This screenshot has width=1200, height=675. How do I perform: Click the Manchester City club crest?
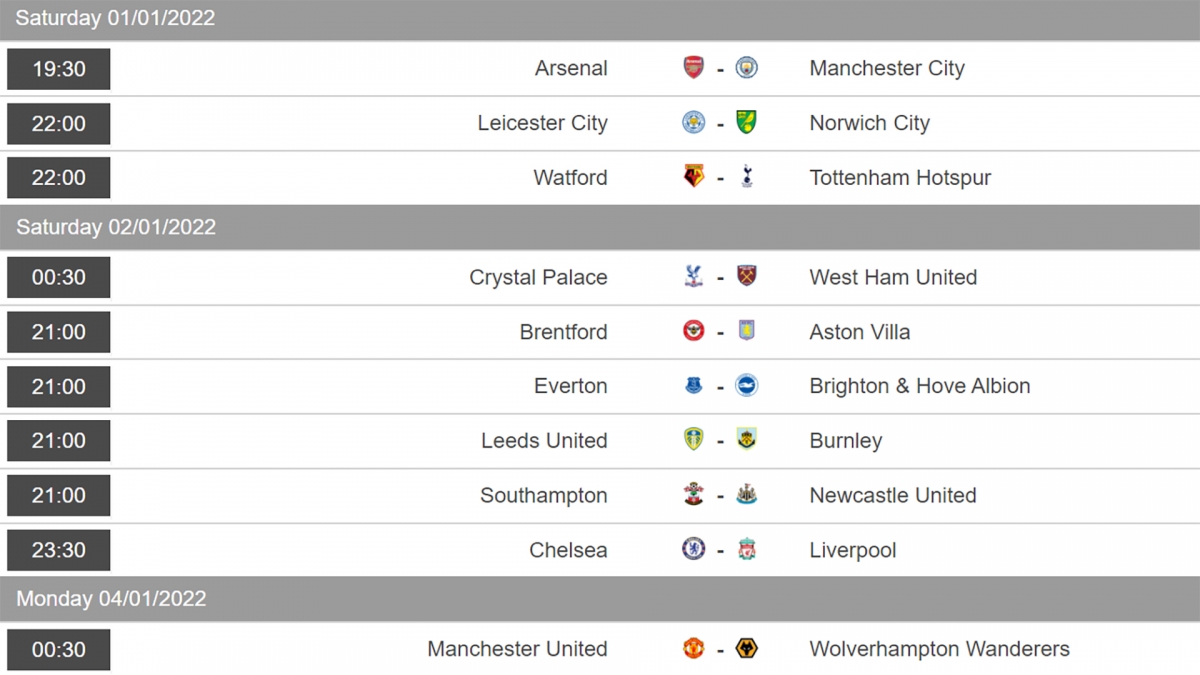747,68
